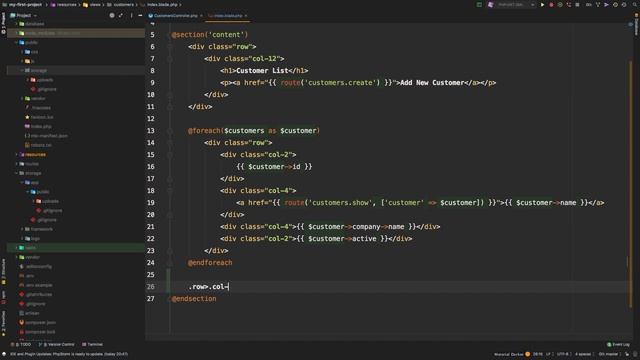Start debugging with the red bug icon
This screenshot has height=360, width=640.
coord(551,4)
